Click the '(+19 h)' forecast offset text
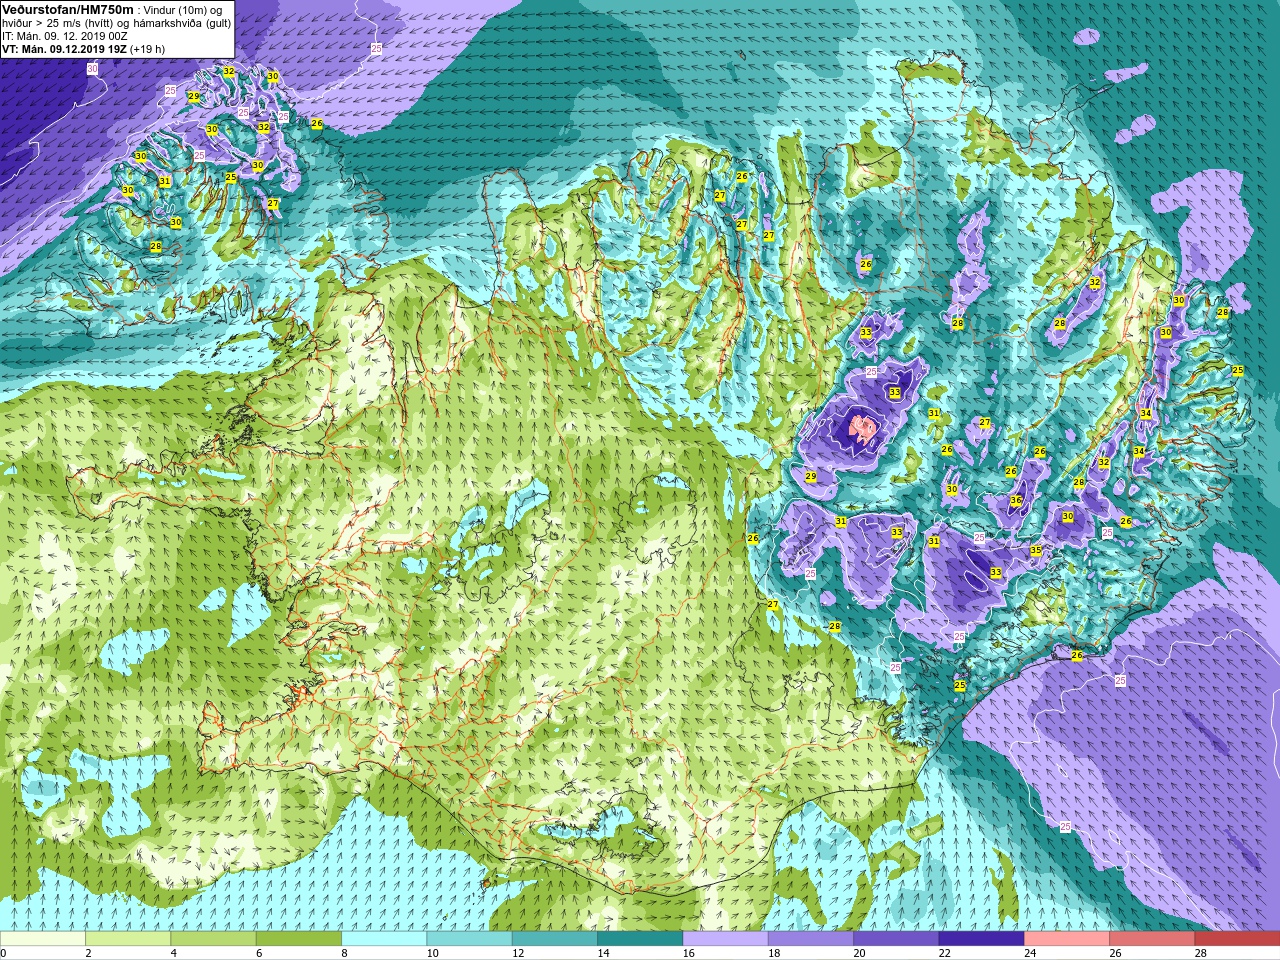The image size is (1280, 960). (x=147, y=49)
